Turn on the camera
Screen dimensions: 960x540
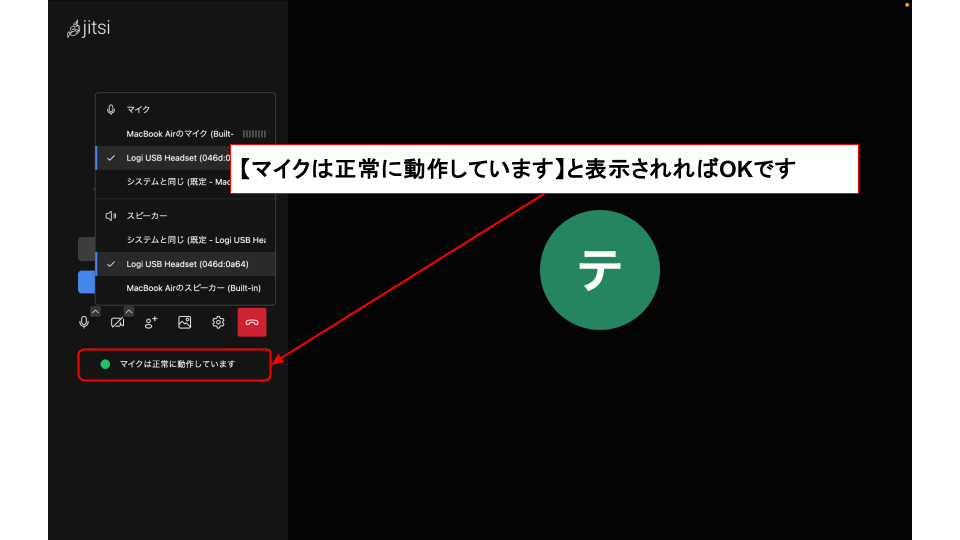117,323
